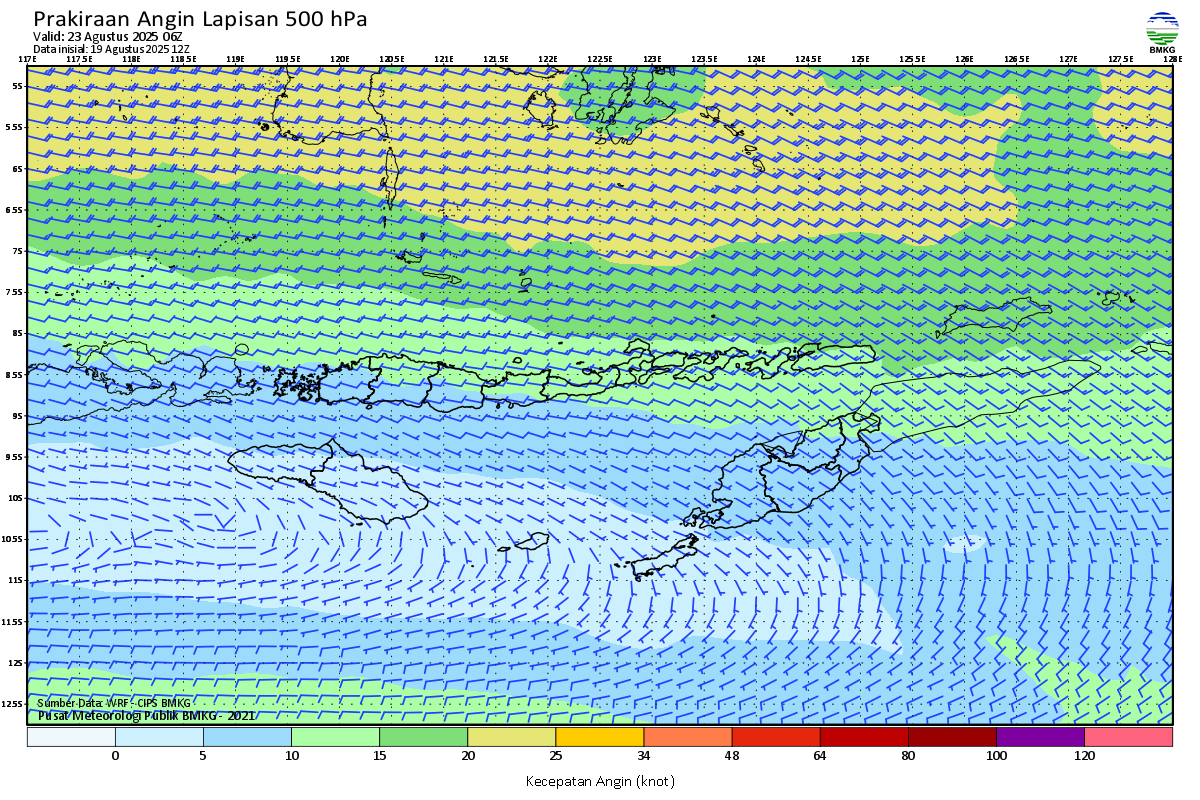The width and height of the screenshot is (1200, 800).
Task: Click the 9S latitude label
Action: (17, 416)
